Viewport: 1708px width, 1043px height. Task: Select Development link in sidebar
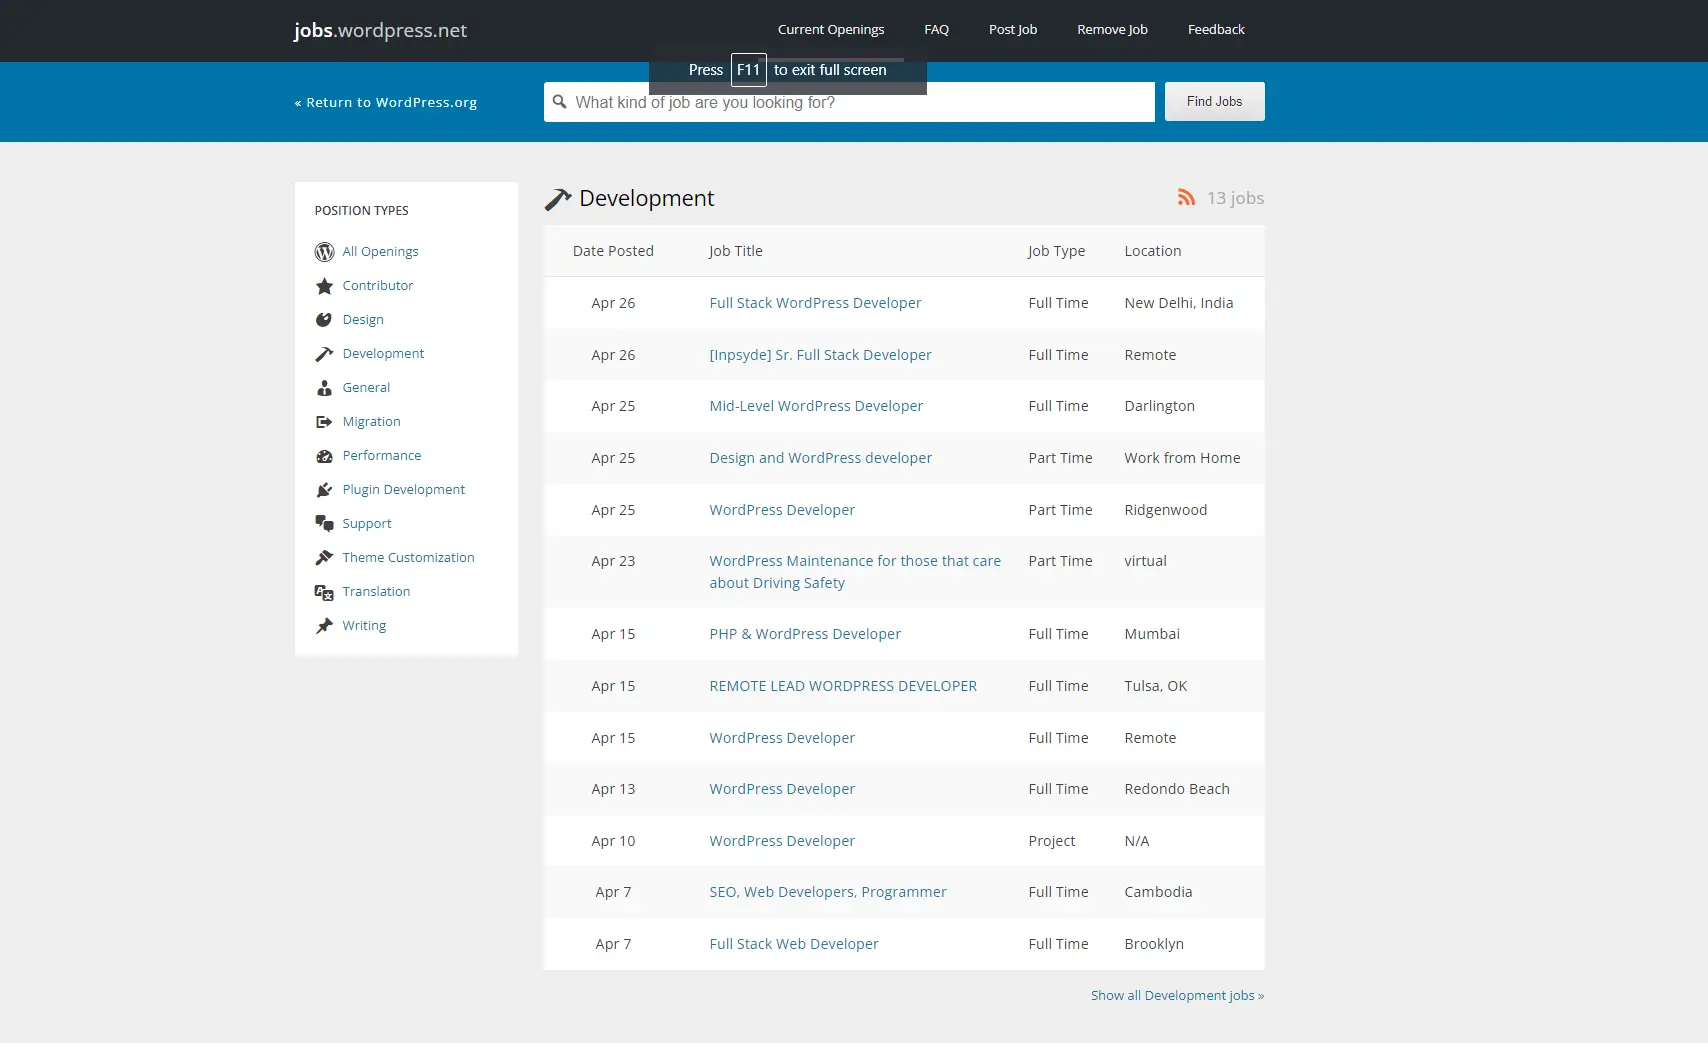pyautogui.click(x=383, y=354)
